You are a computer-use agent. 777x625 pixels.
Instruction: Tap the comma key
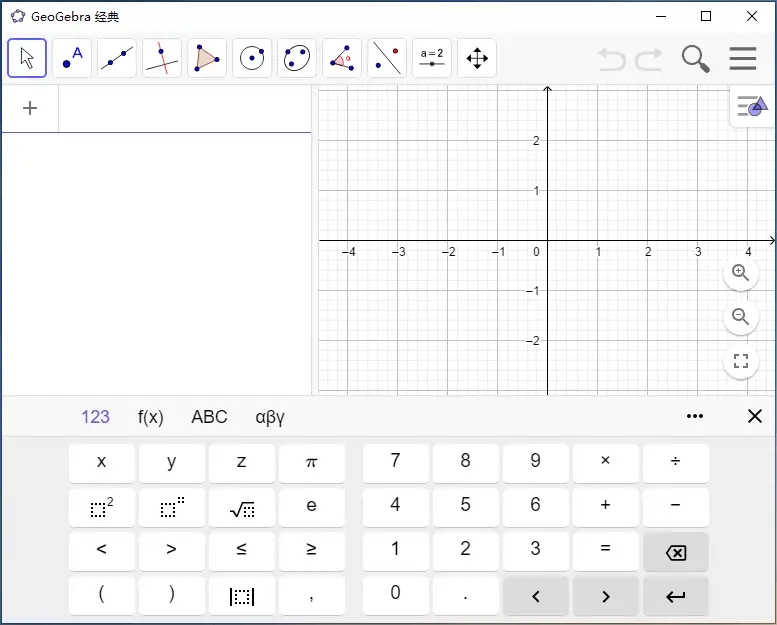click(312, 595)
